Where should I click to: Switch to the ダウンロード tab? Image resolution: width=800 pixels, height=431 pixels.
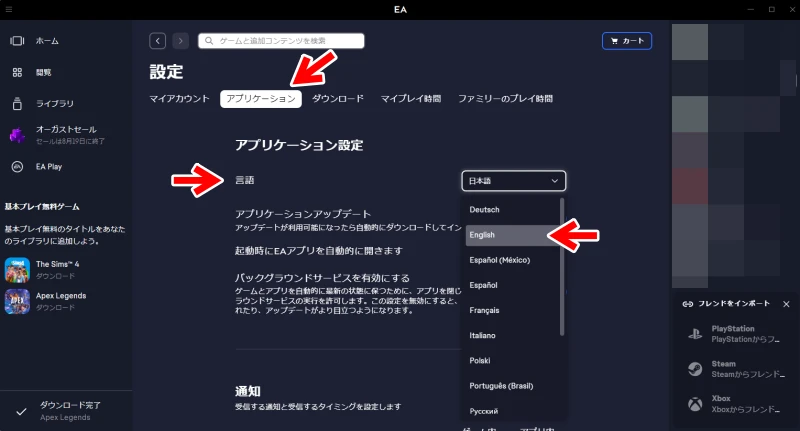(338, 99)
